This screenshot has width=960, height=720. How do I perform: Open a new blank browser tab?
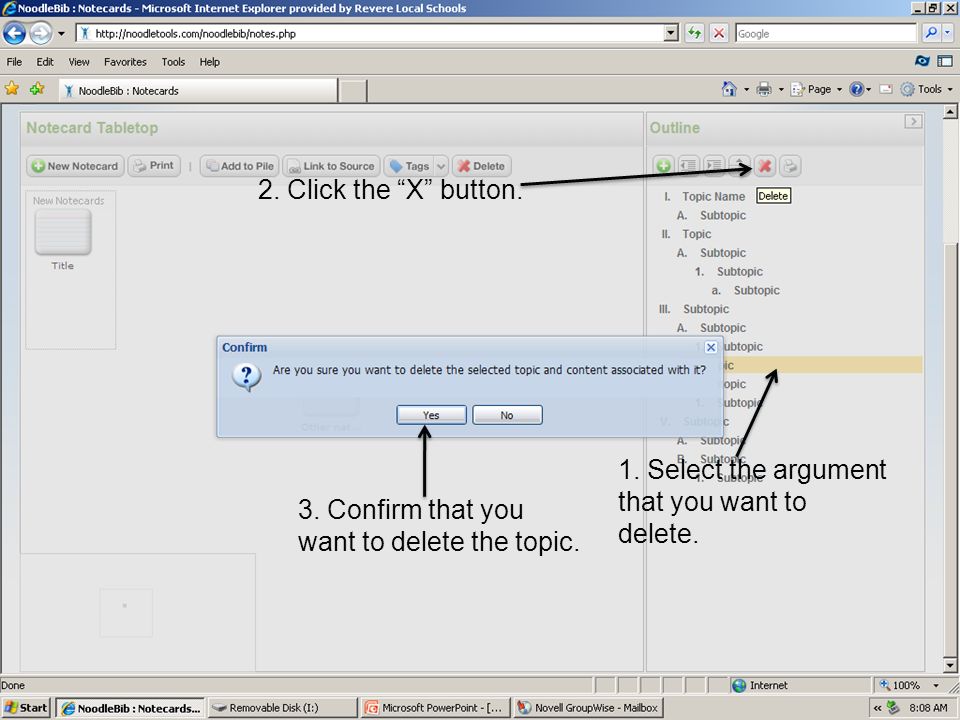pyautogui.click(x=353, y=91)
